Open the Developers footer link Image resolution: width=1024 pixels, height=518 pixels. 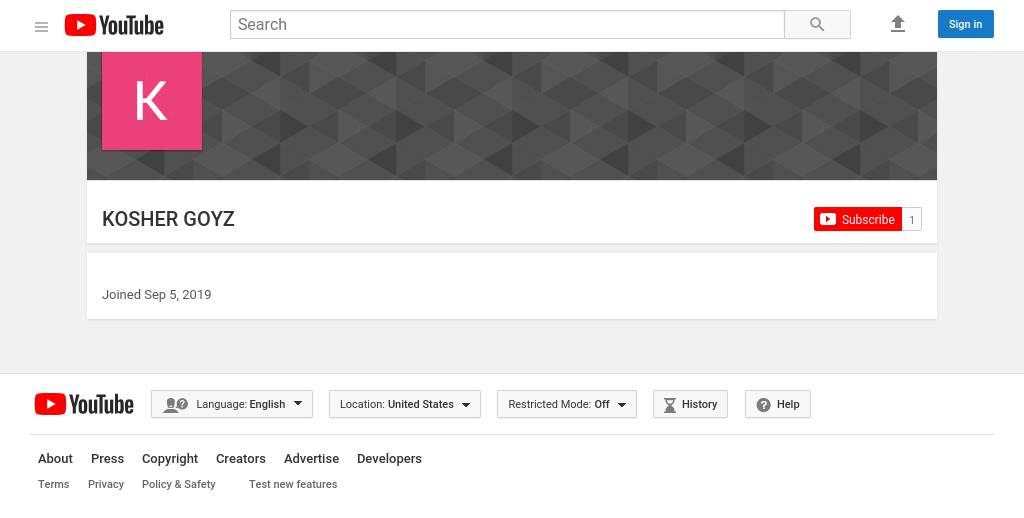coord(389,459)
